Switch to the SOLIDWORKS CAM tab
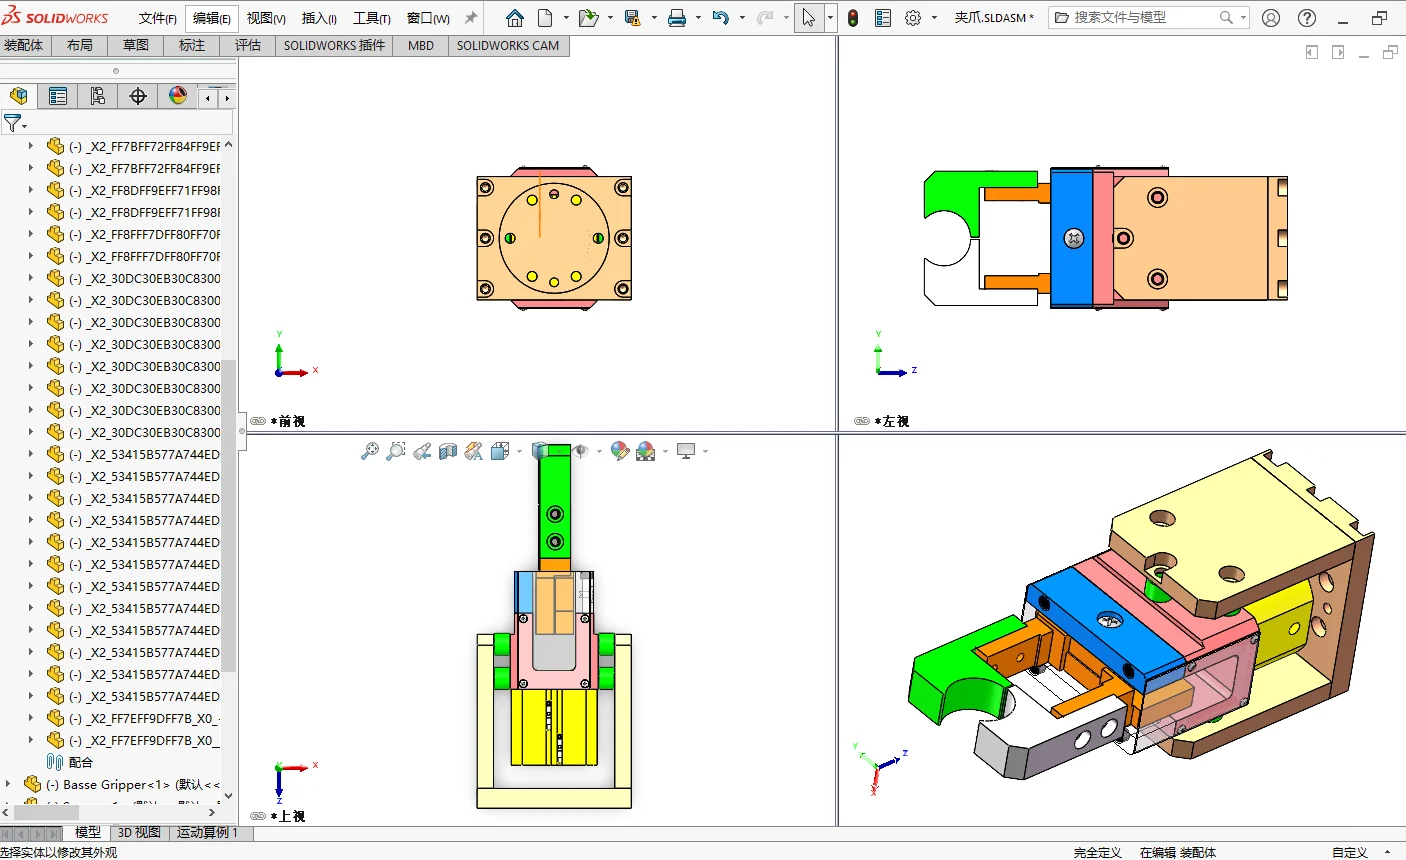This screenshot has height=860, width=1406. [508, 46]
